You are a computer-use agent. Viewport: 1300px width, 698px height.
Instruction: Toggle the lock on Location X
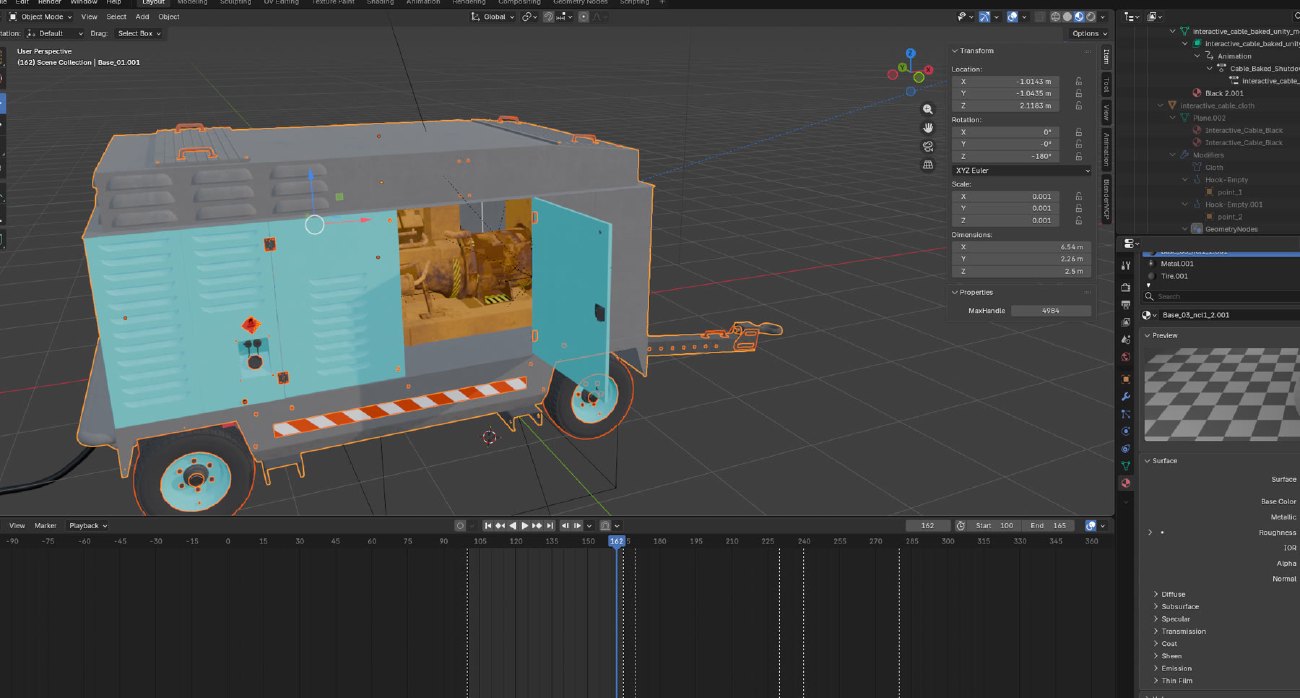click(1079, 81)
